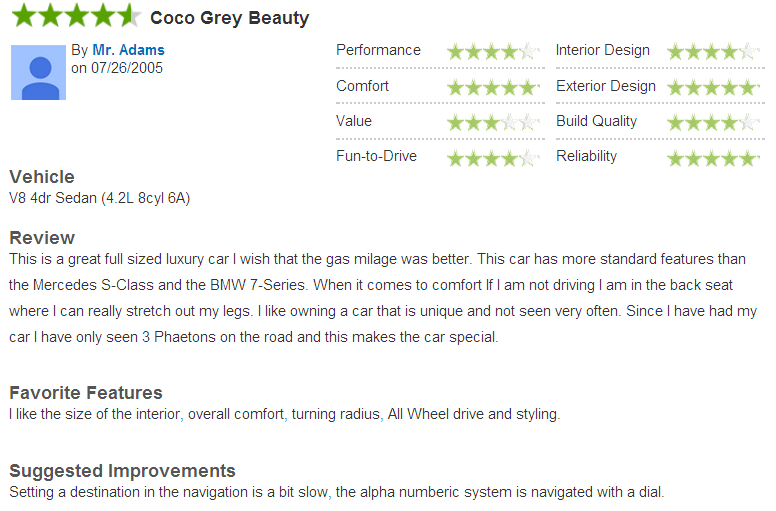Click the Reliability category label
776x511 pixels.
[586, 156]
